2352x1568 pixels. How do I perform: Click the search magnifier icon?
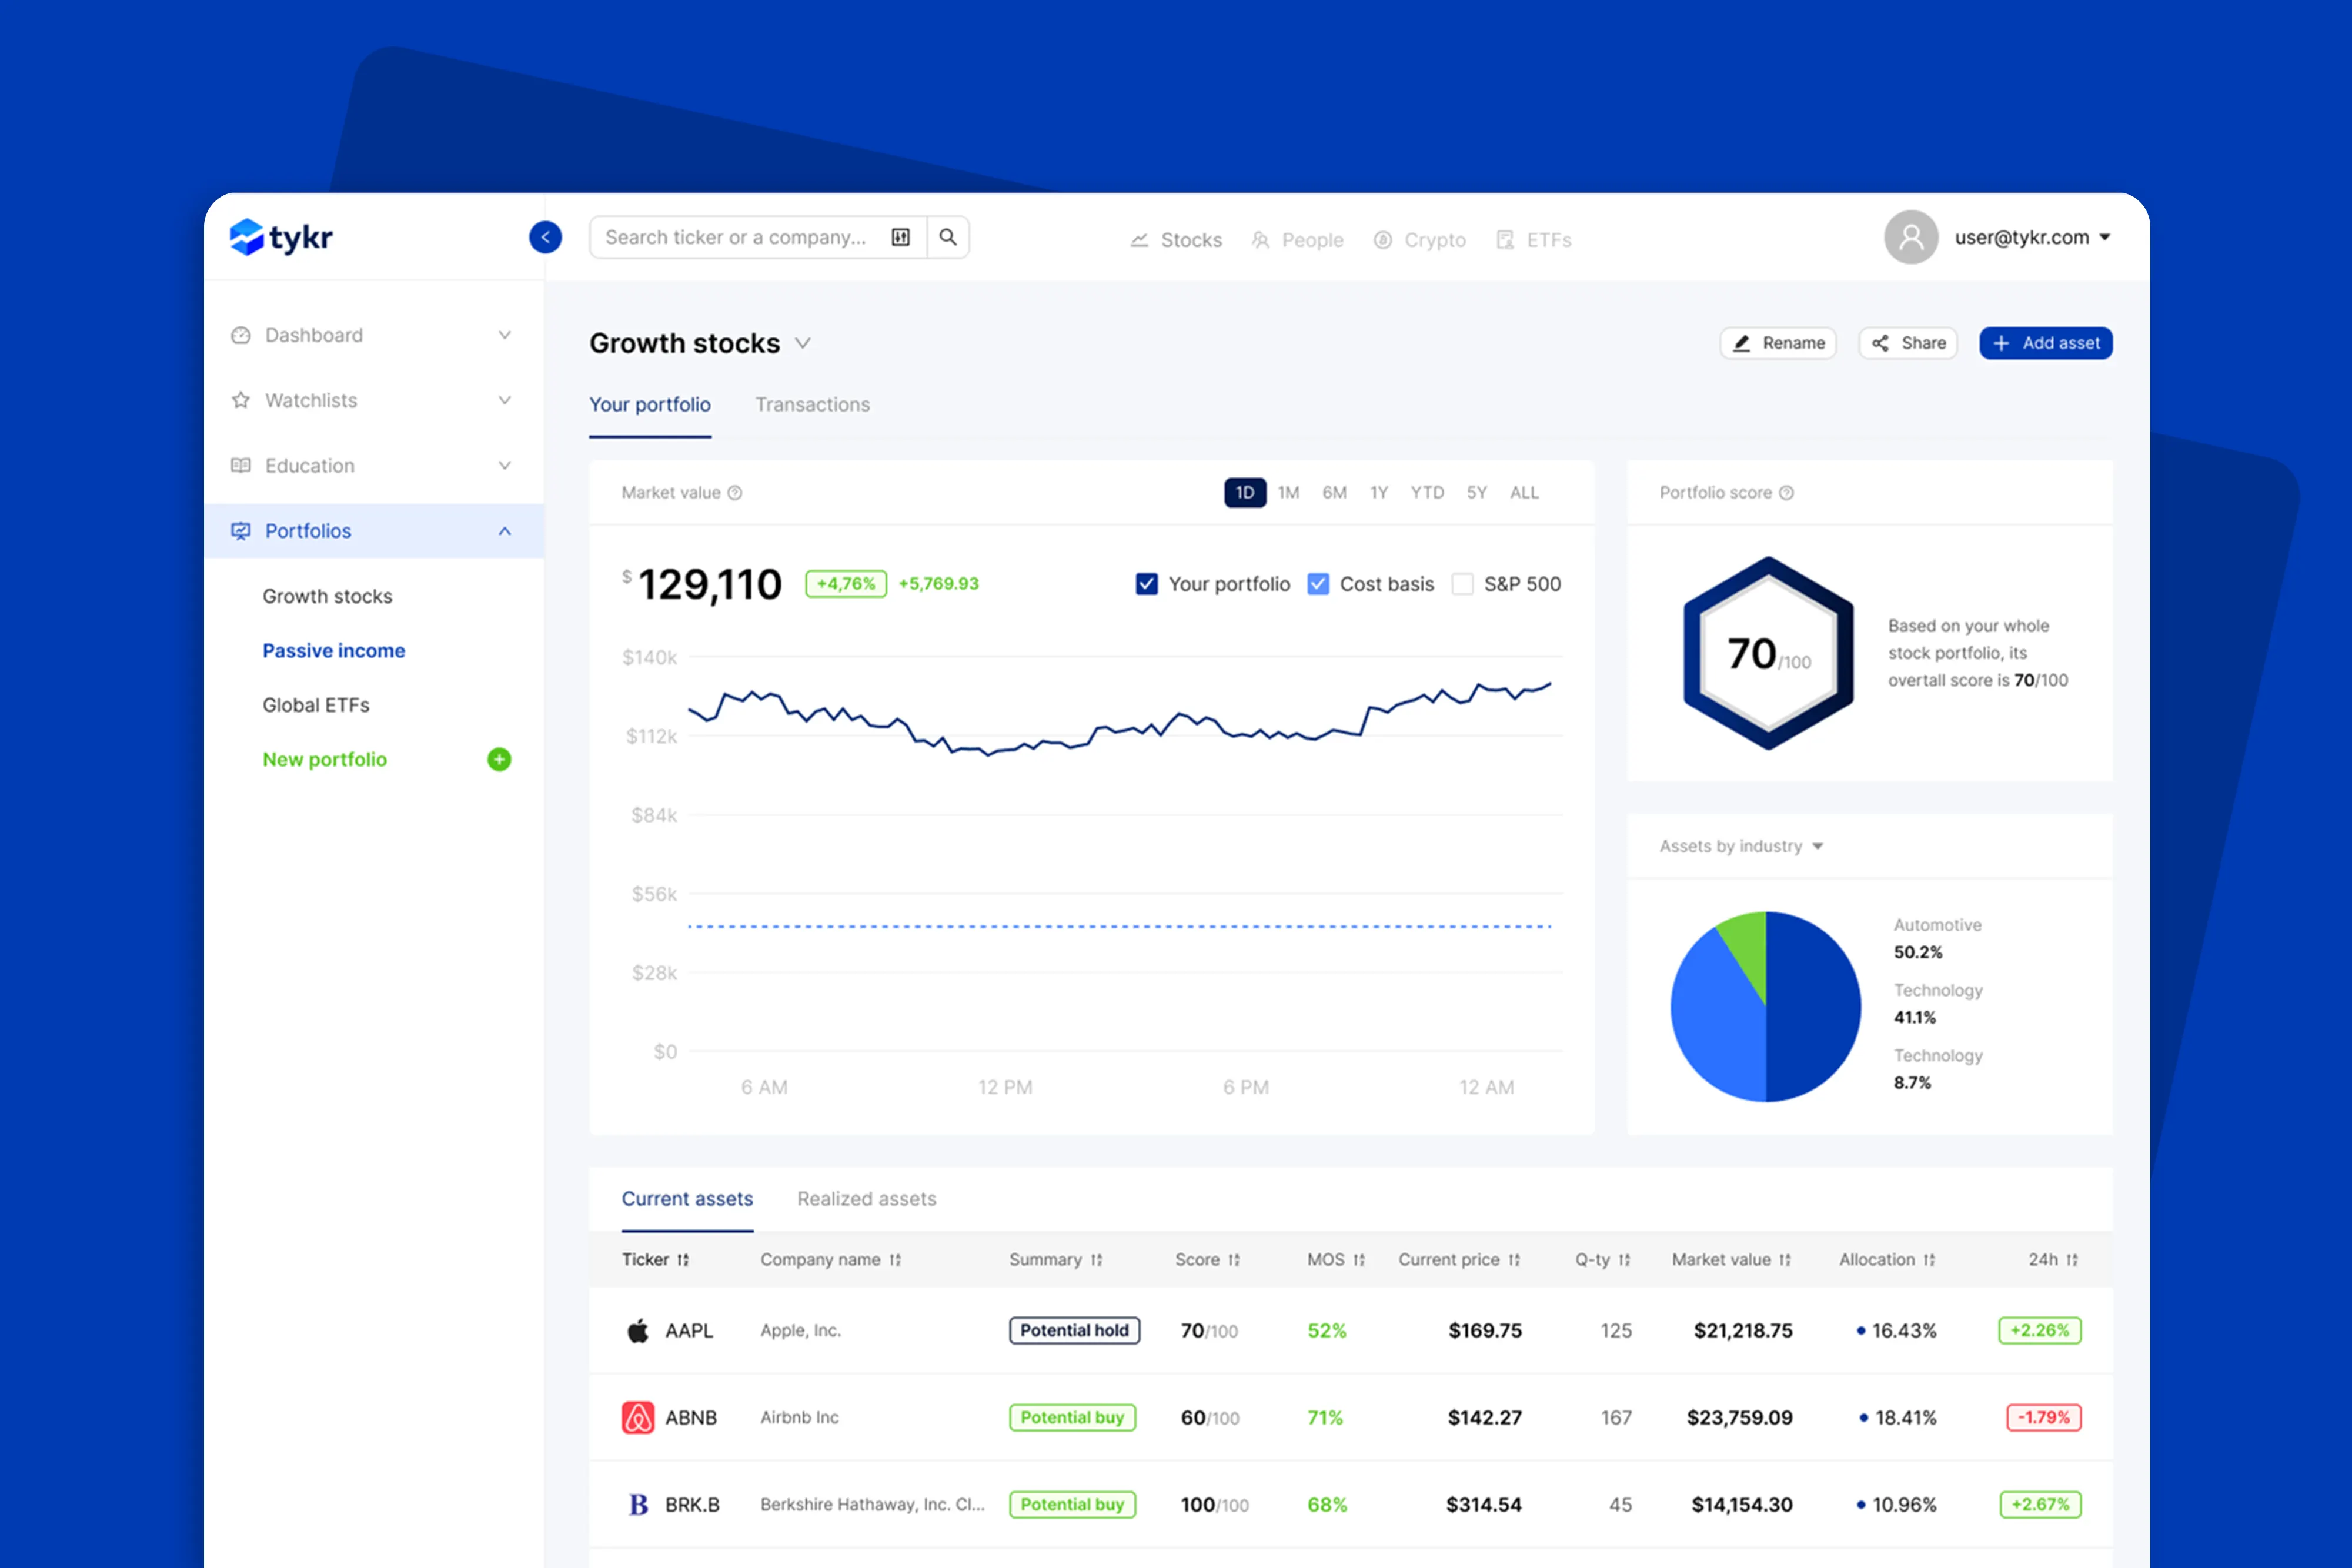[947, 237]
